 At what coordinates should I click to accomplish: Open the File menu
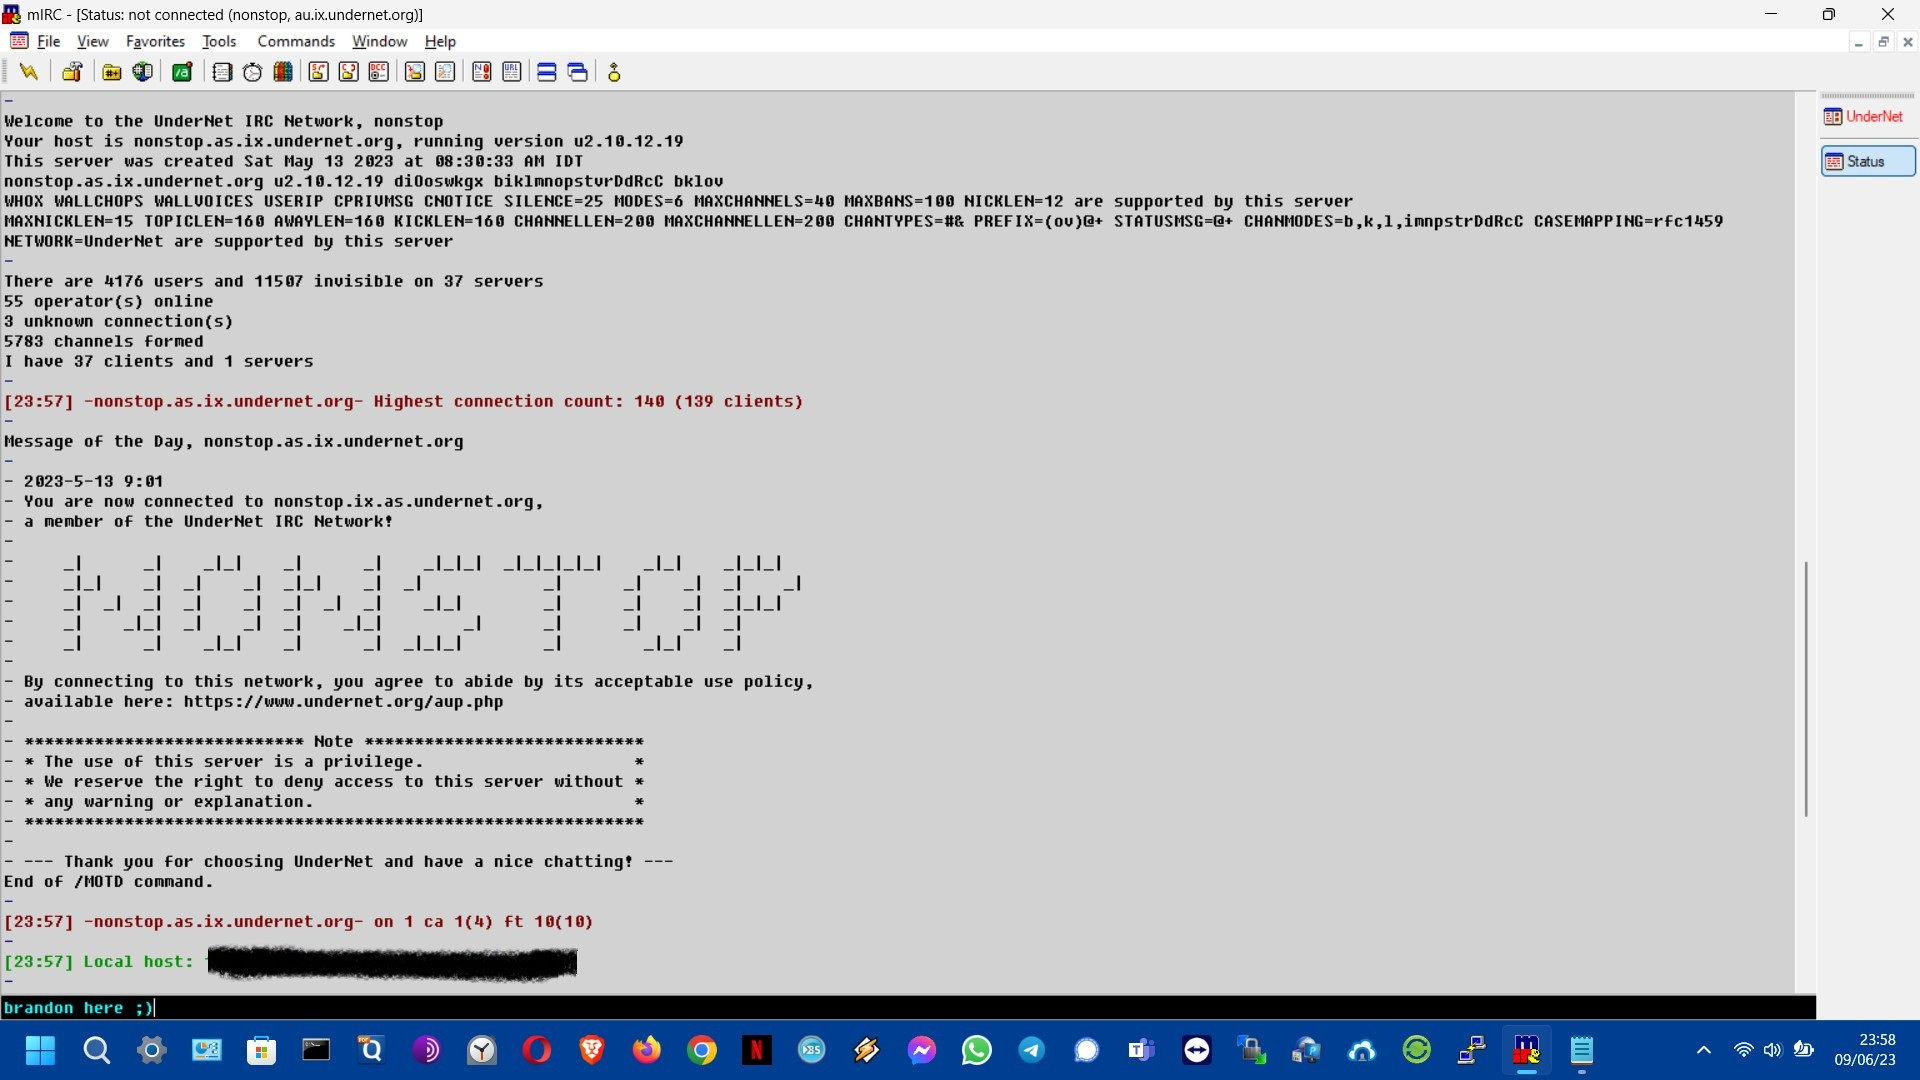pos(49,41)
